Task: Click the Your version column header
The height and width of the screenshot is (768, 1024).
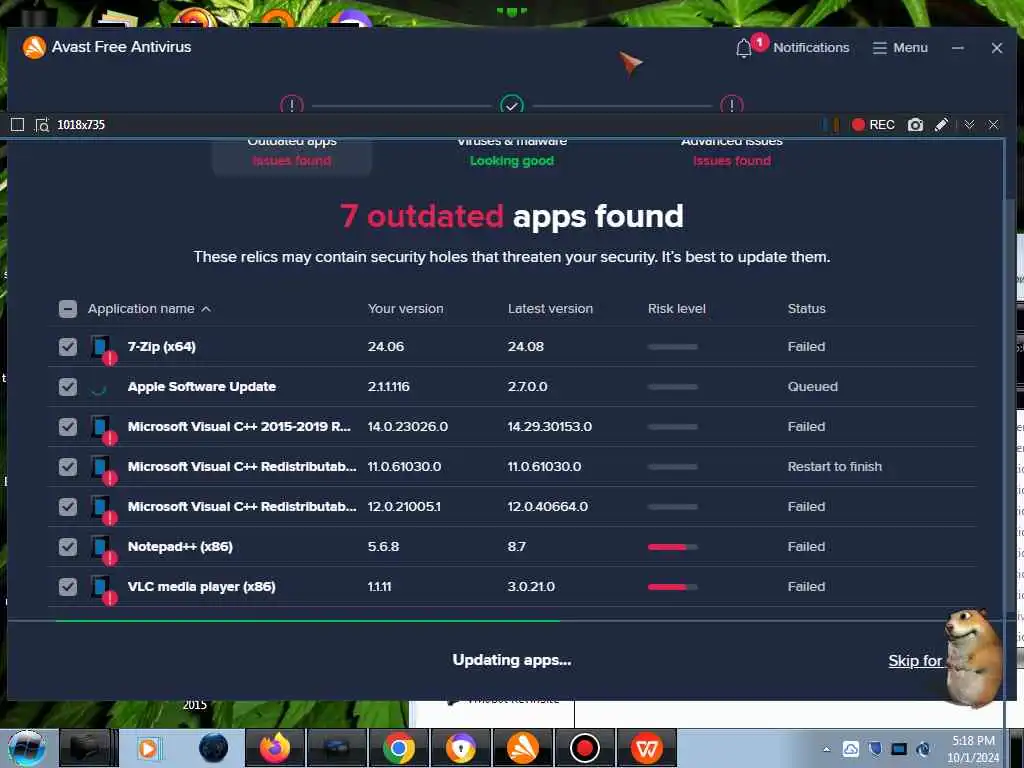Action: [406, 309]
